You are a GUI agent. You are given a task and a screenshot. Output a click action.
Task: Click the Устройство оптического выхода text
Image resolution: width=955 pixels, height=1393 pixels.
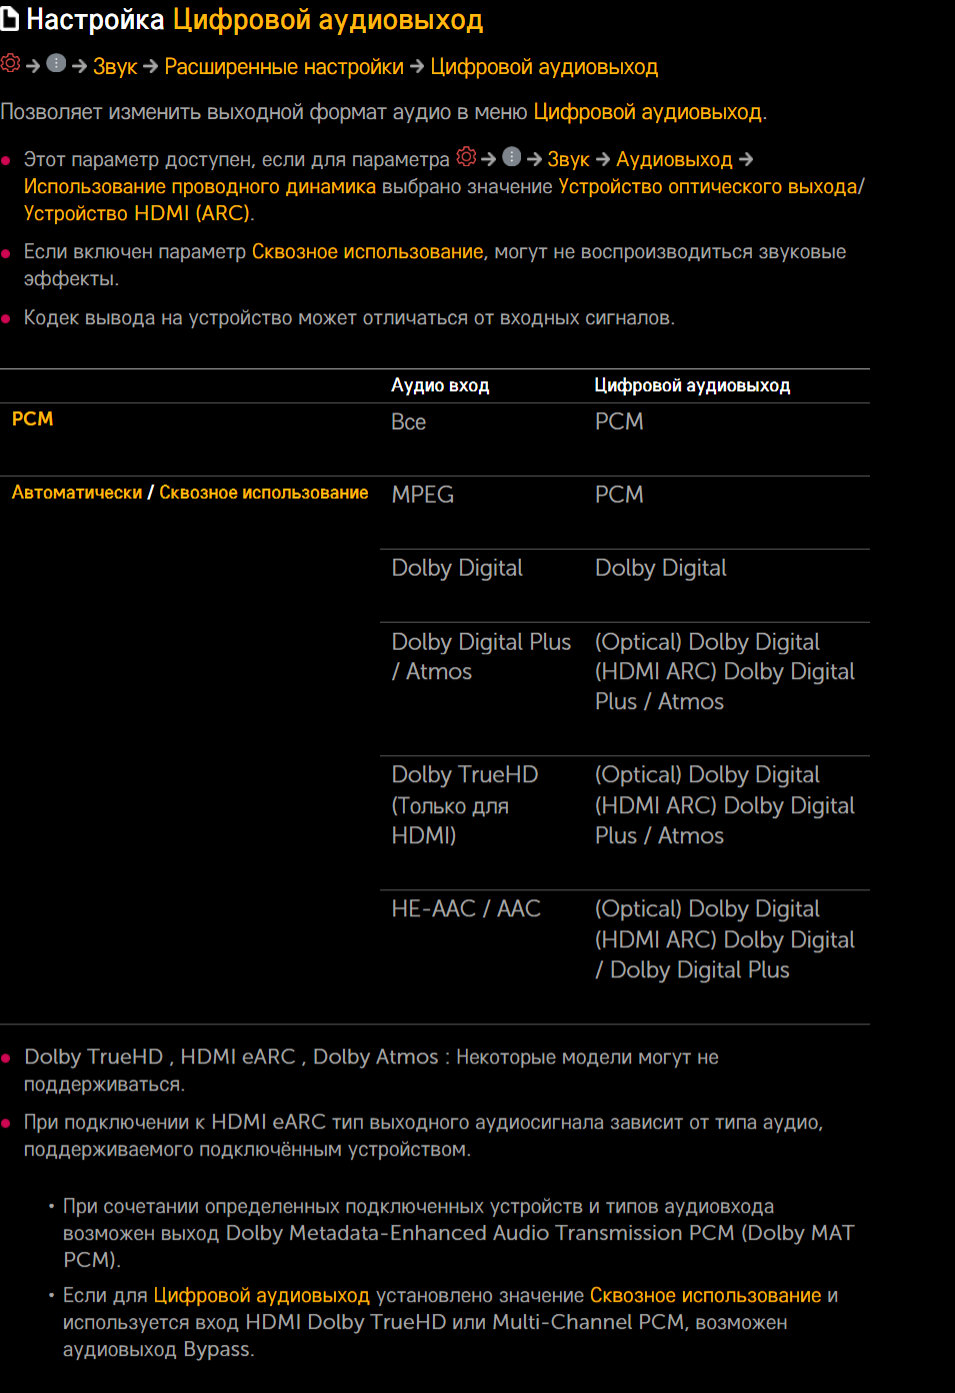point(708,187)
